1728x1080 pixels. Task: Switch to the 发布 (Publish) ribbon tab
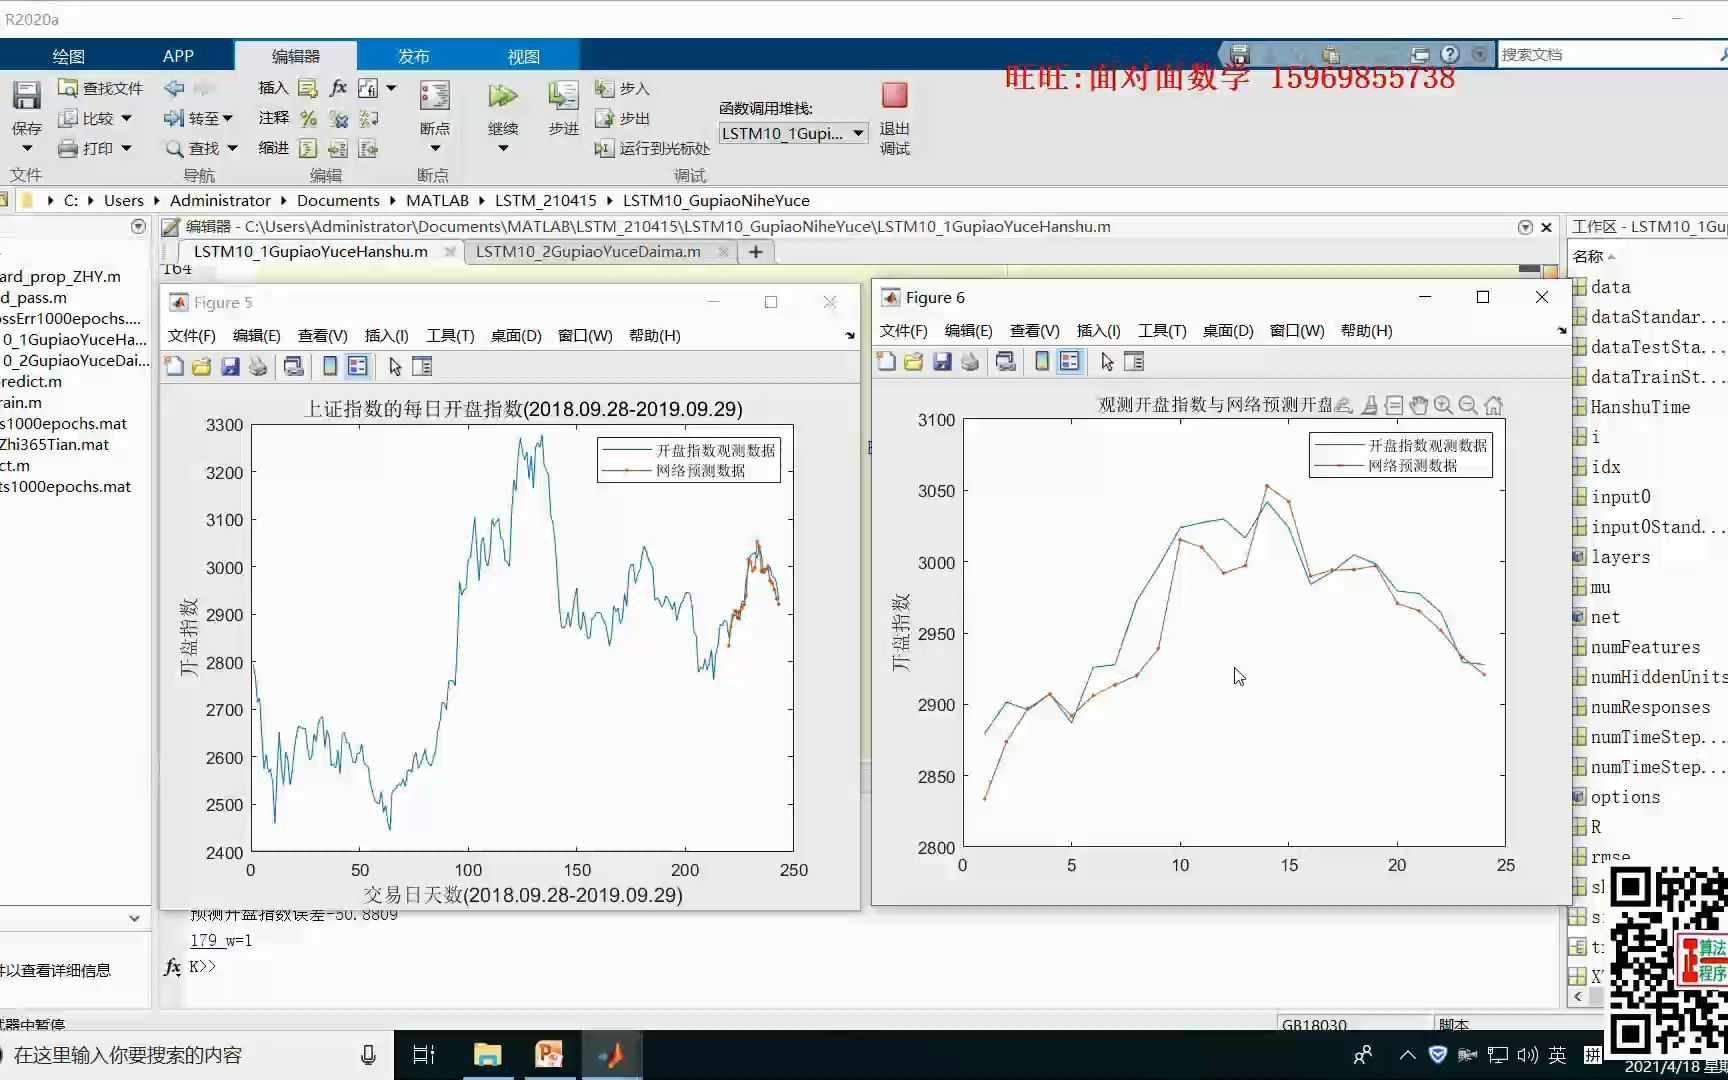413,56
